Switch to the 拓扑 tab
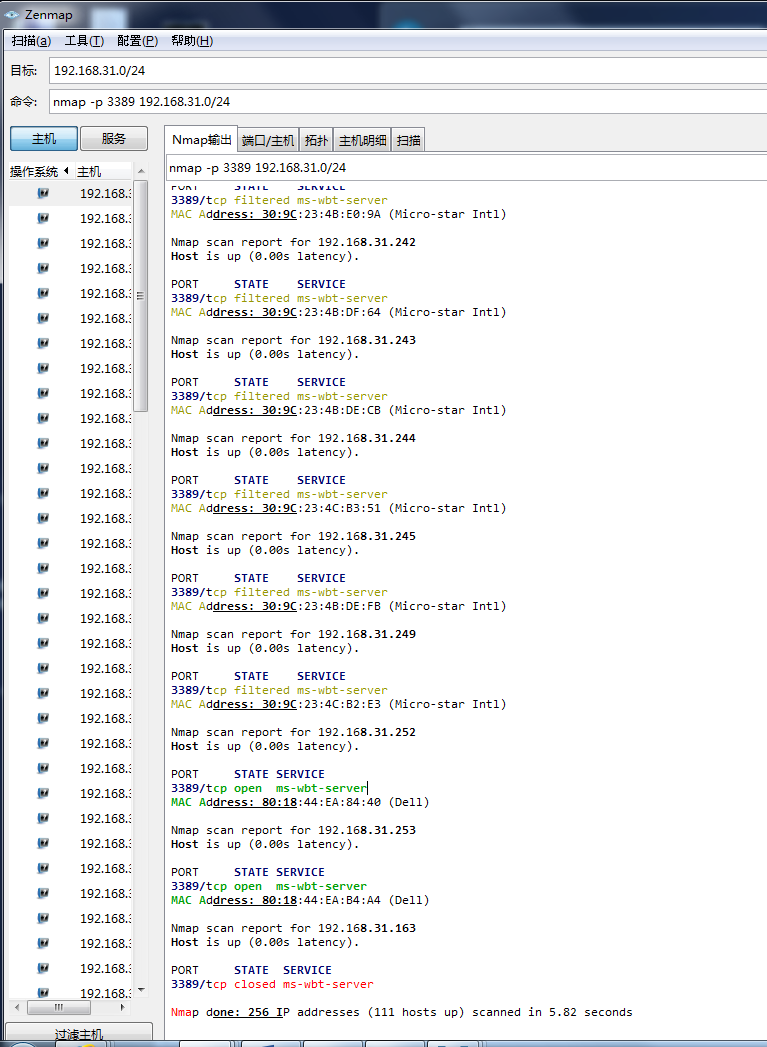The image size is (767, 1047). tap(316, 140)
